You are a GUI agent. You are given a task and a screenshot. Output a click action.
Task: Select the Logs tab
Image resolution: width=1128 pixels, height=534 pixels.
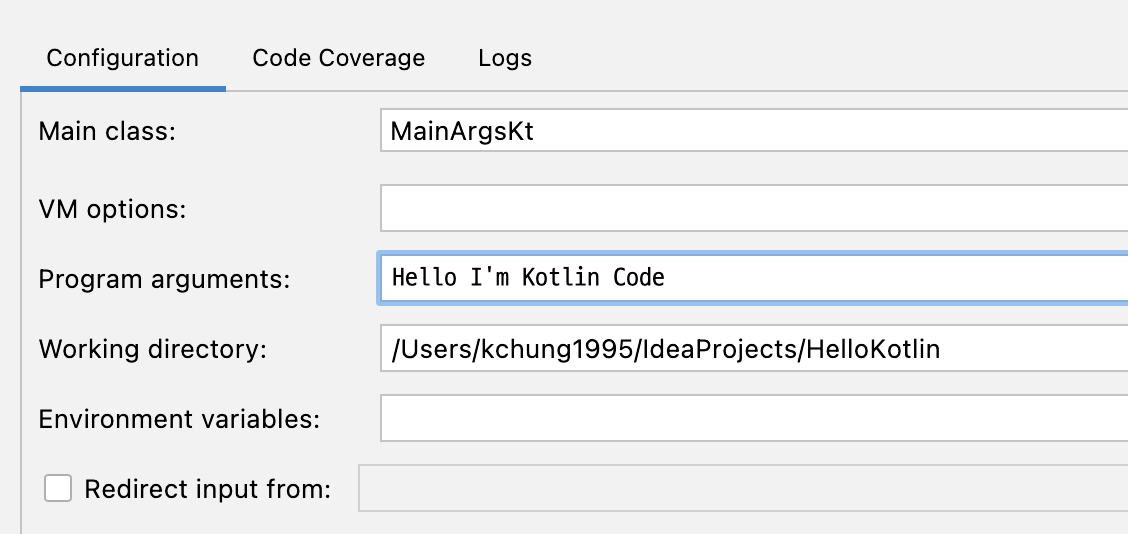(505, 58)
